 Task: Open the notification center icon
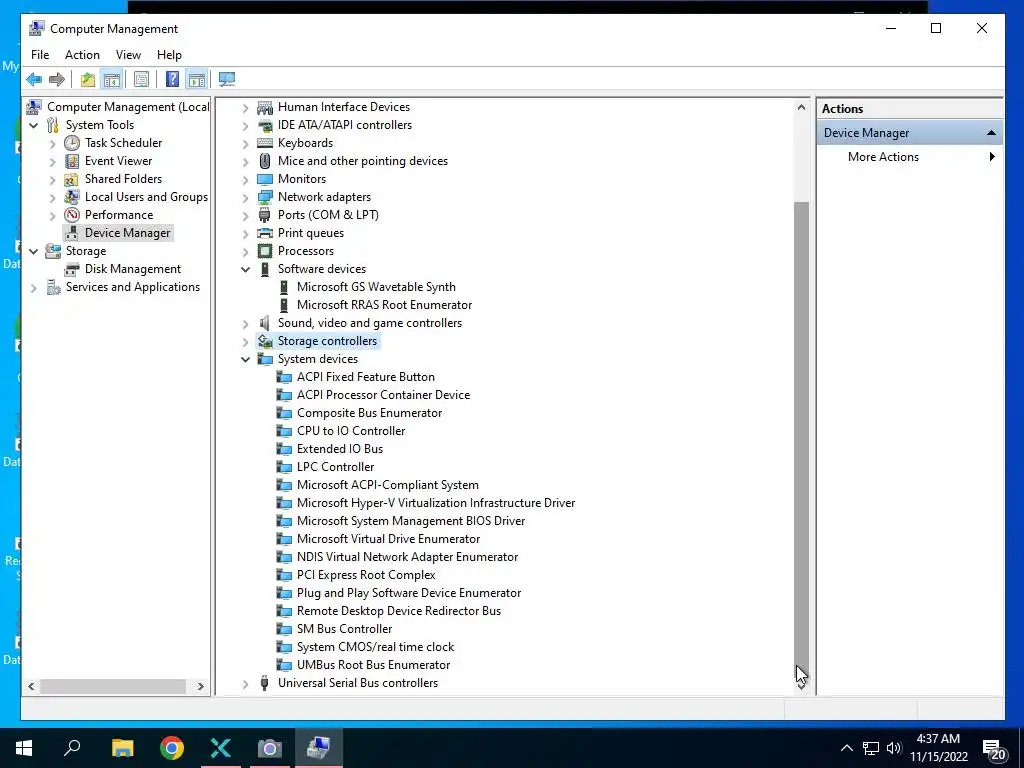coord(994,750)
